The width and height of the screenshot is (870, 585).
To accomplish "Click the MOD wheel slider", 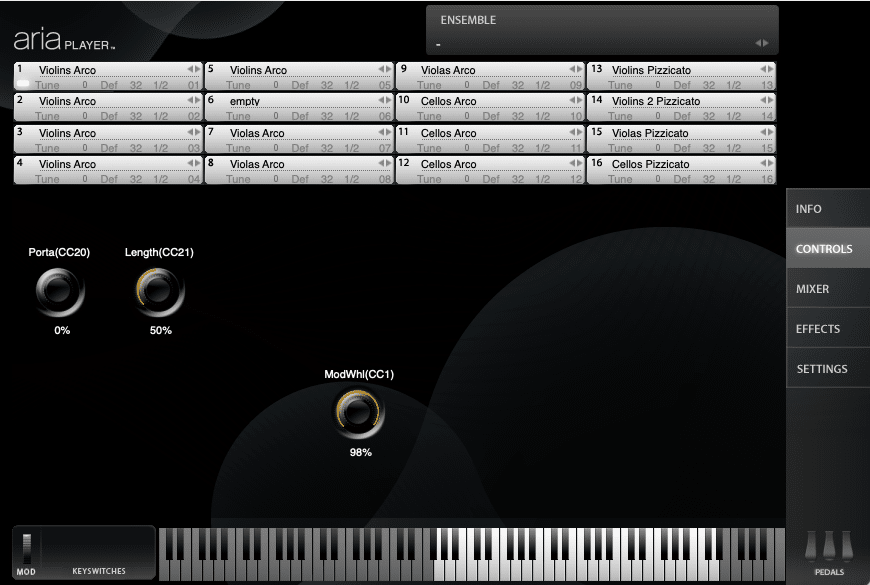I will (x=27, y=548).
